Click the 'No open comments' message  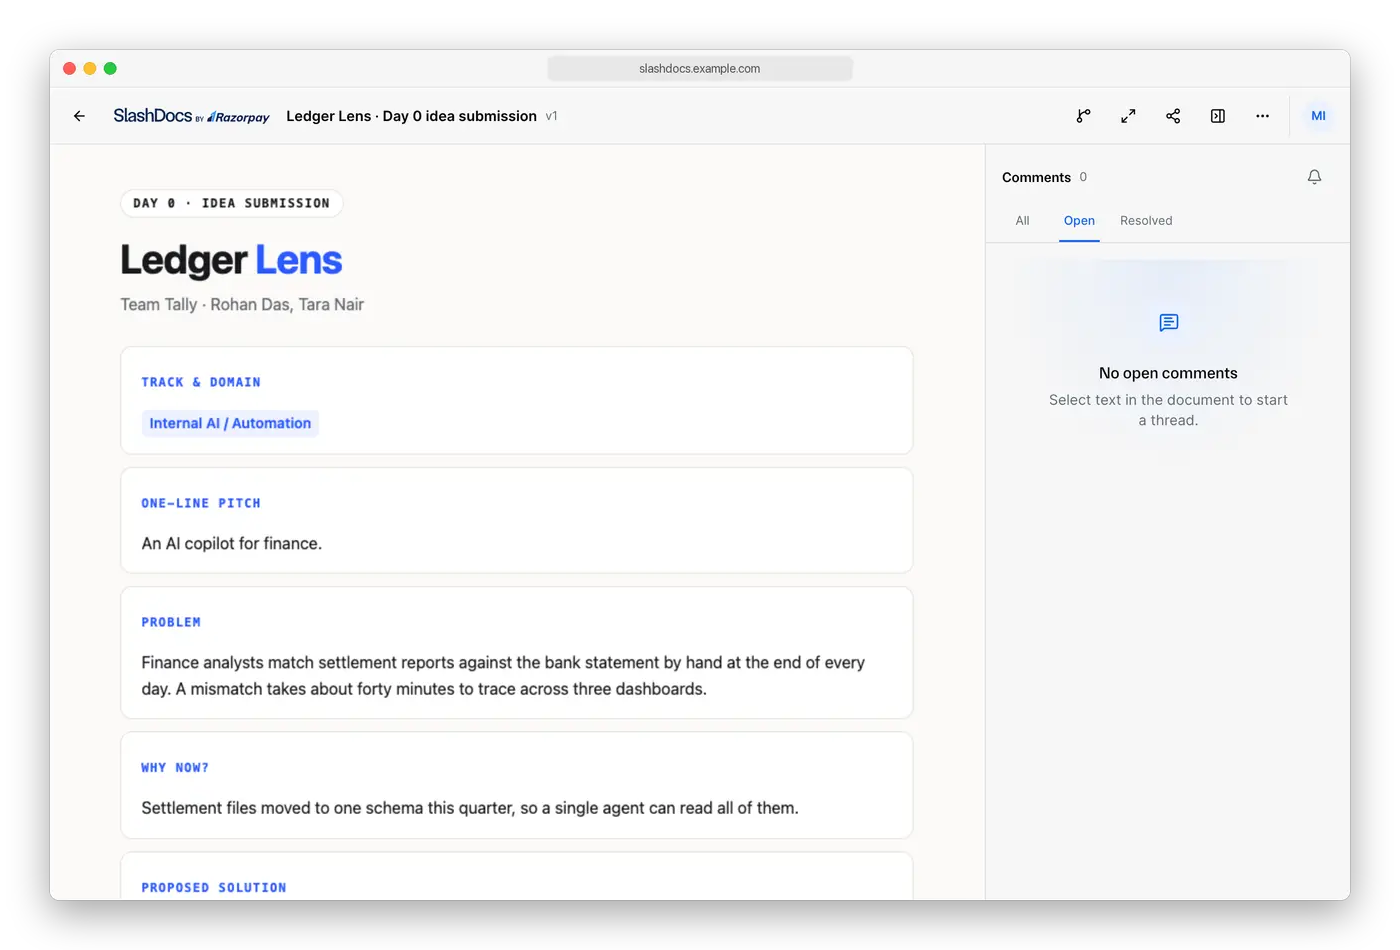click(1168, 373)
